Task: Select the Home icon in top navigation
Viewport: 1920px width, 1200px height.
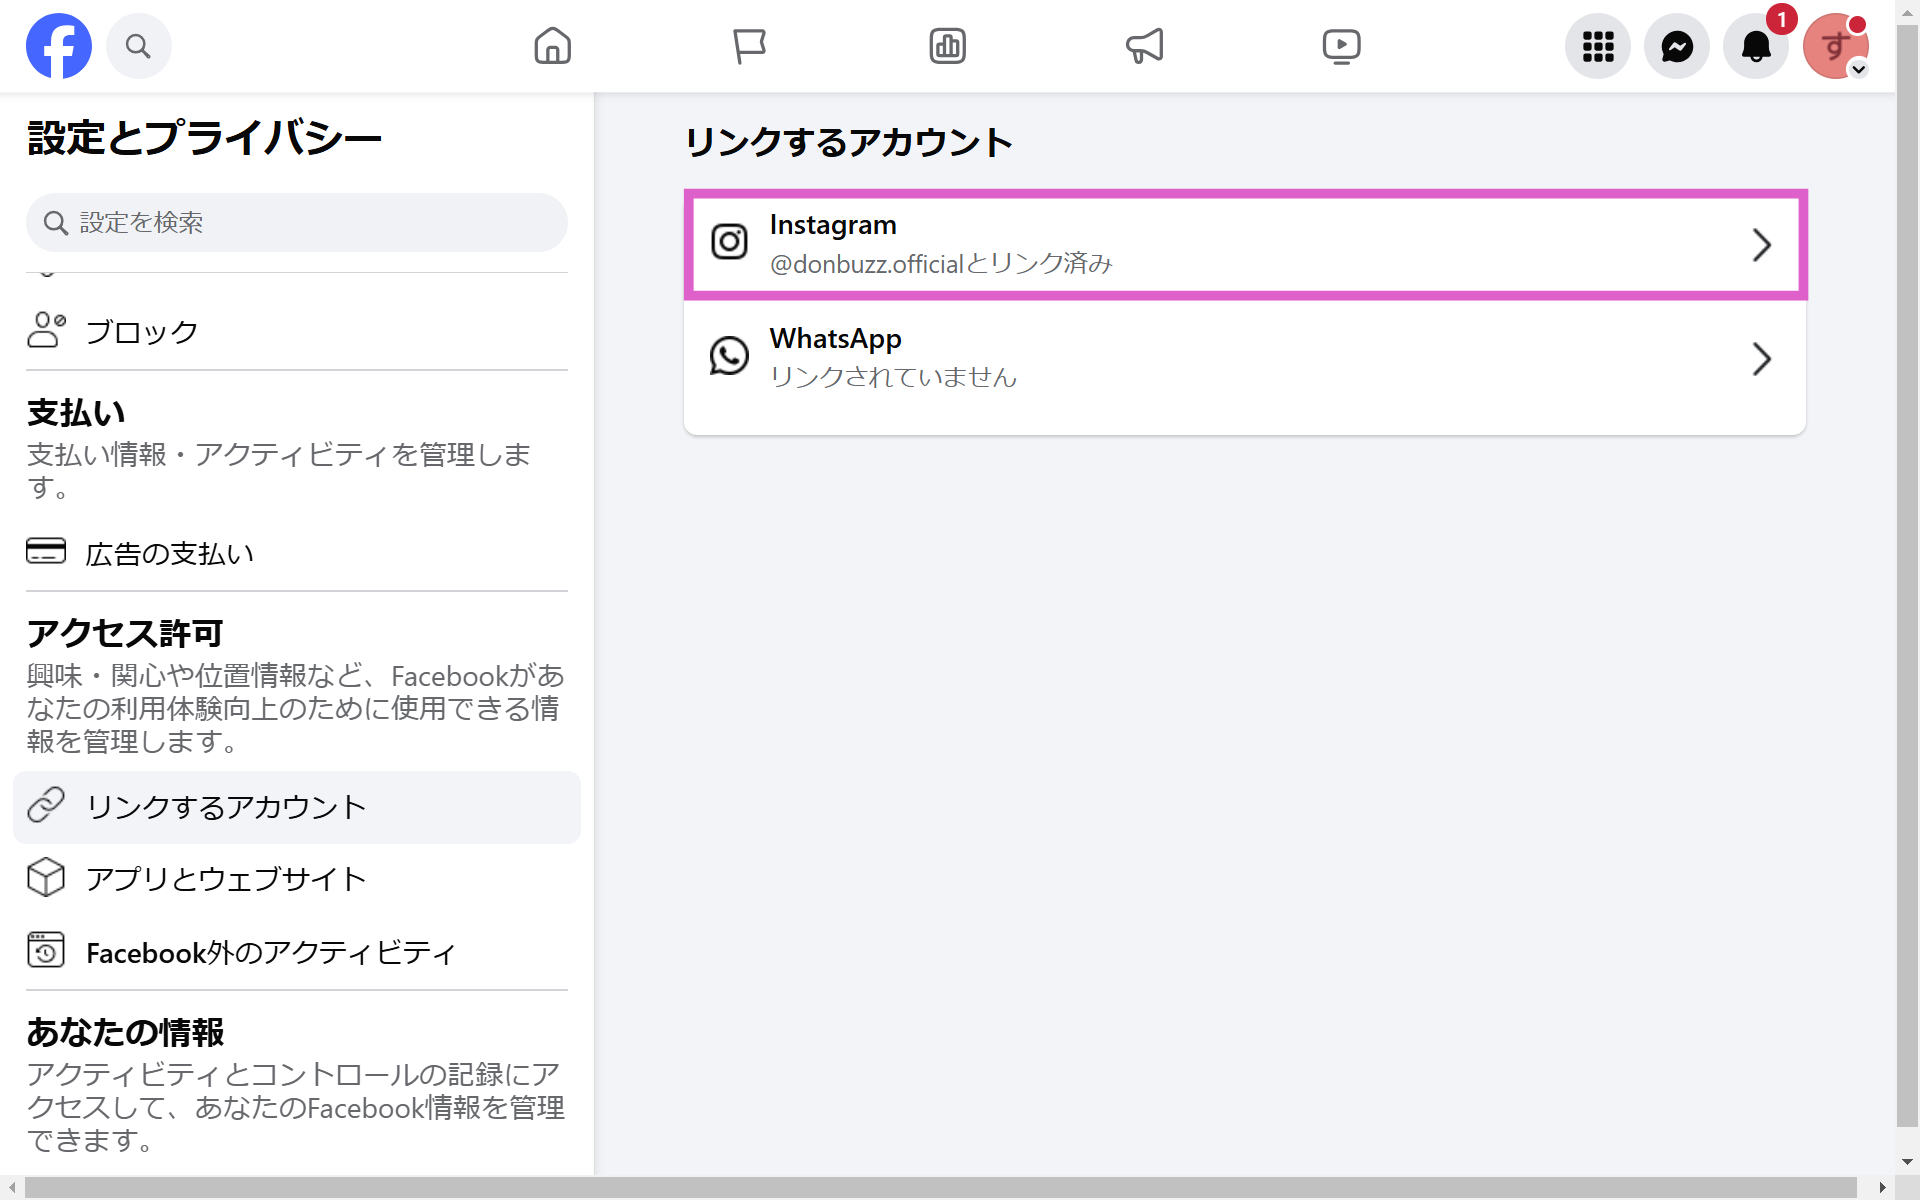Action: tap(552, 45)
